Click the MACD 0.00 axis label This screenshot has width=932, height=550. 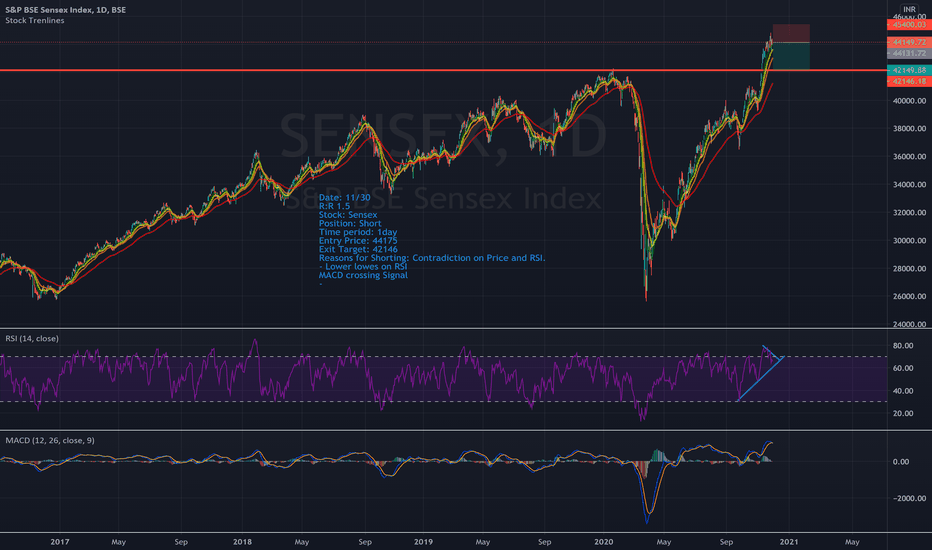pos(900,461)
